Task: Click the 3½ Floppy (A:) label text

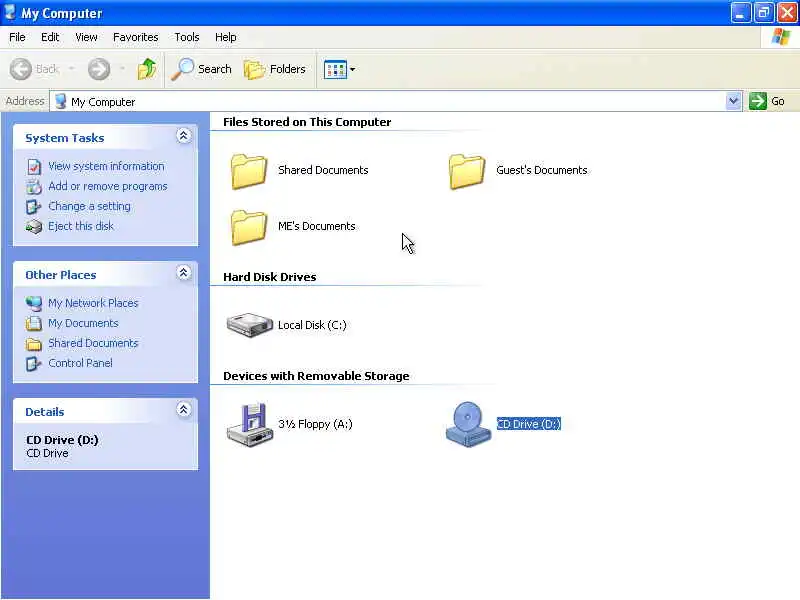Action: point(315,424)
